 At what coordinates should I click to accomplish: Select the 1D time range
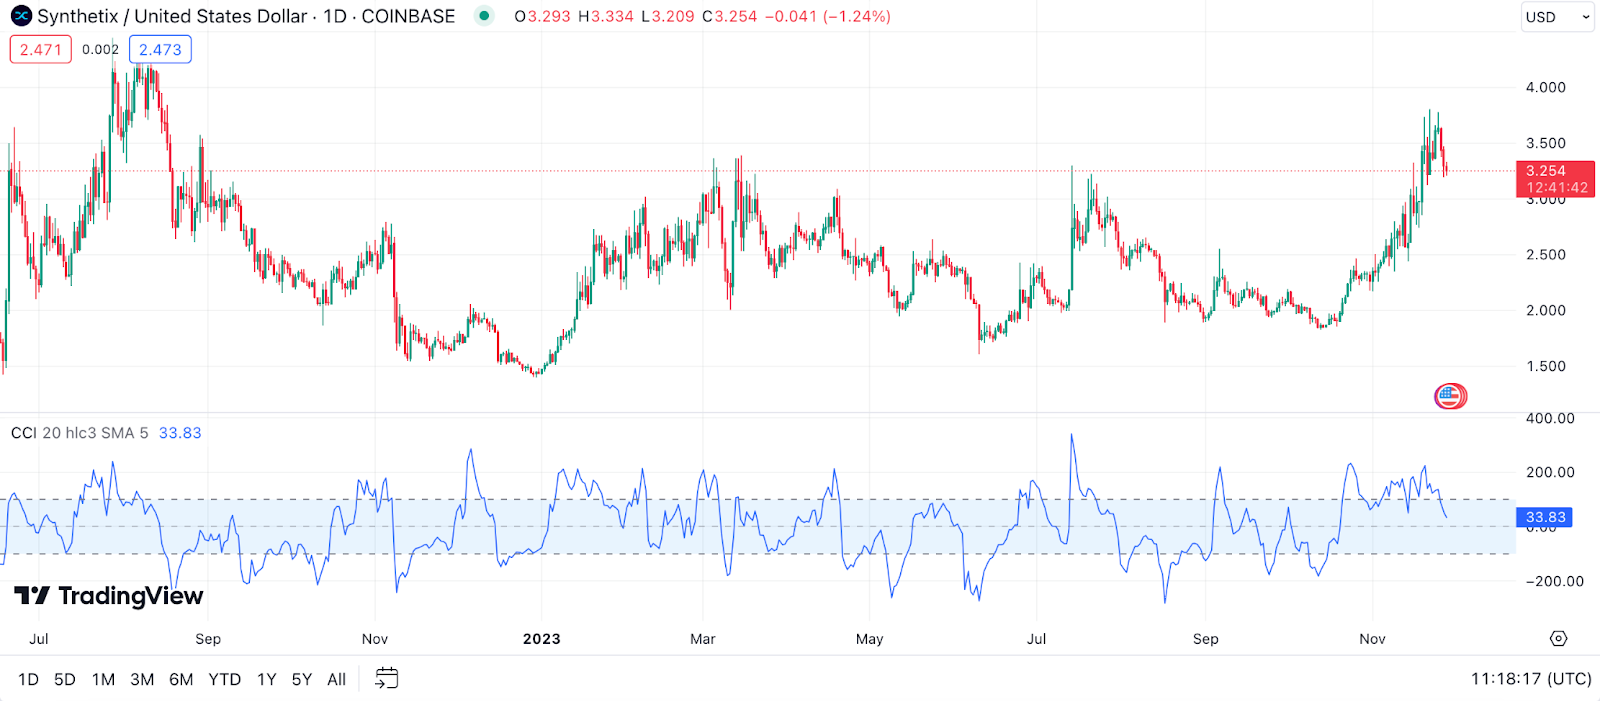point(28,679)
